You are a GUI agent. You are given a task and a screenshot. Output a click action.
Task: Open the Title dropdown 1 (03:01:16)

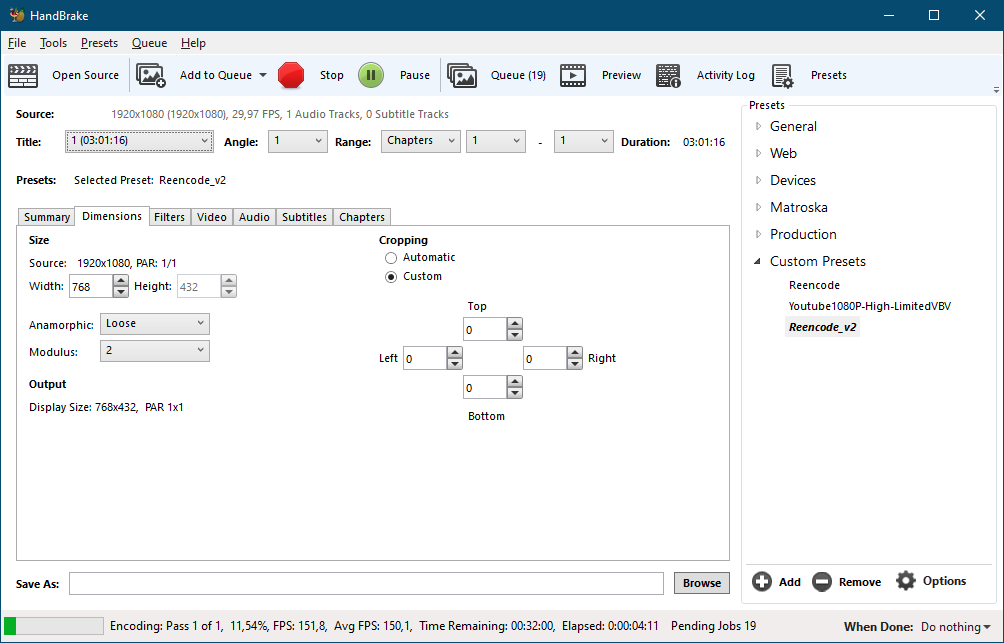tap(139, 141)
